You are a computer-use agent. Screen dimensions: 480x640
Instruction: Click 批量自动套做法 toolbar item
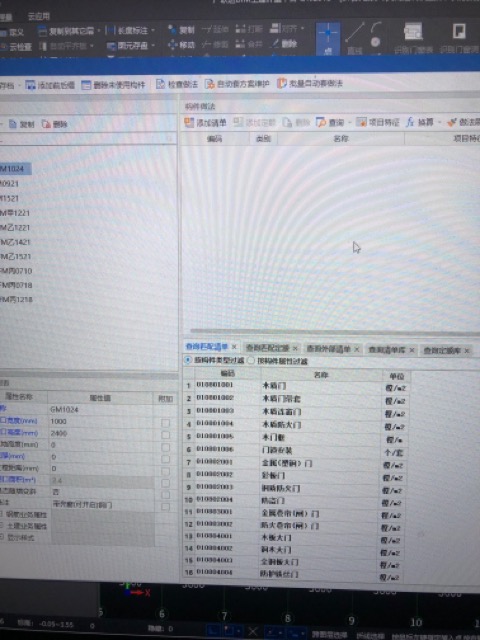click(x=310, y=83)
